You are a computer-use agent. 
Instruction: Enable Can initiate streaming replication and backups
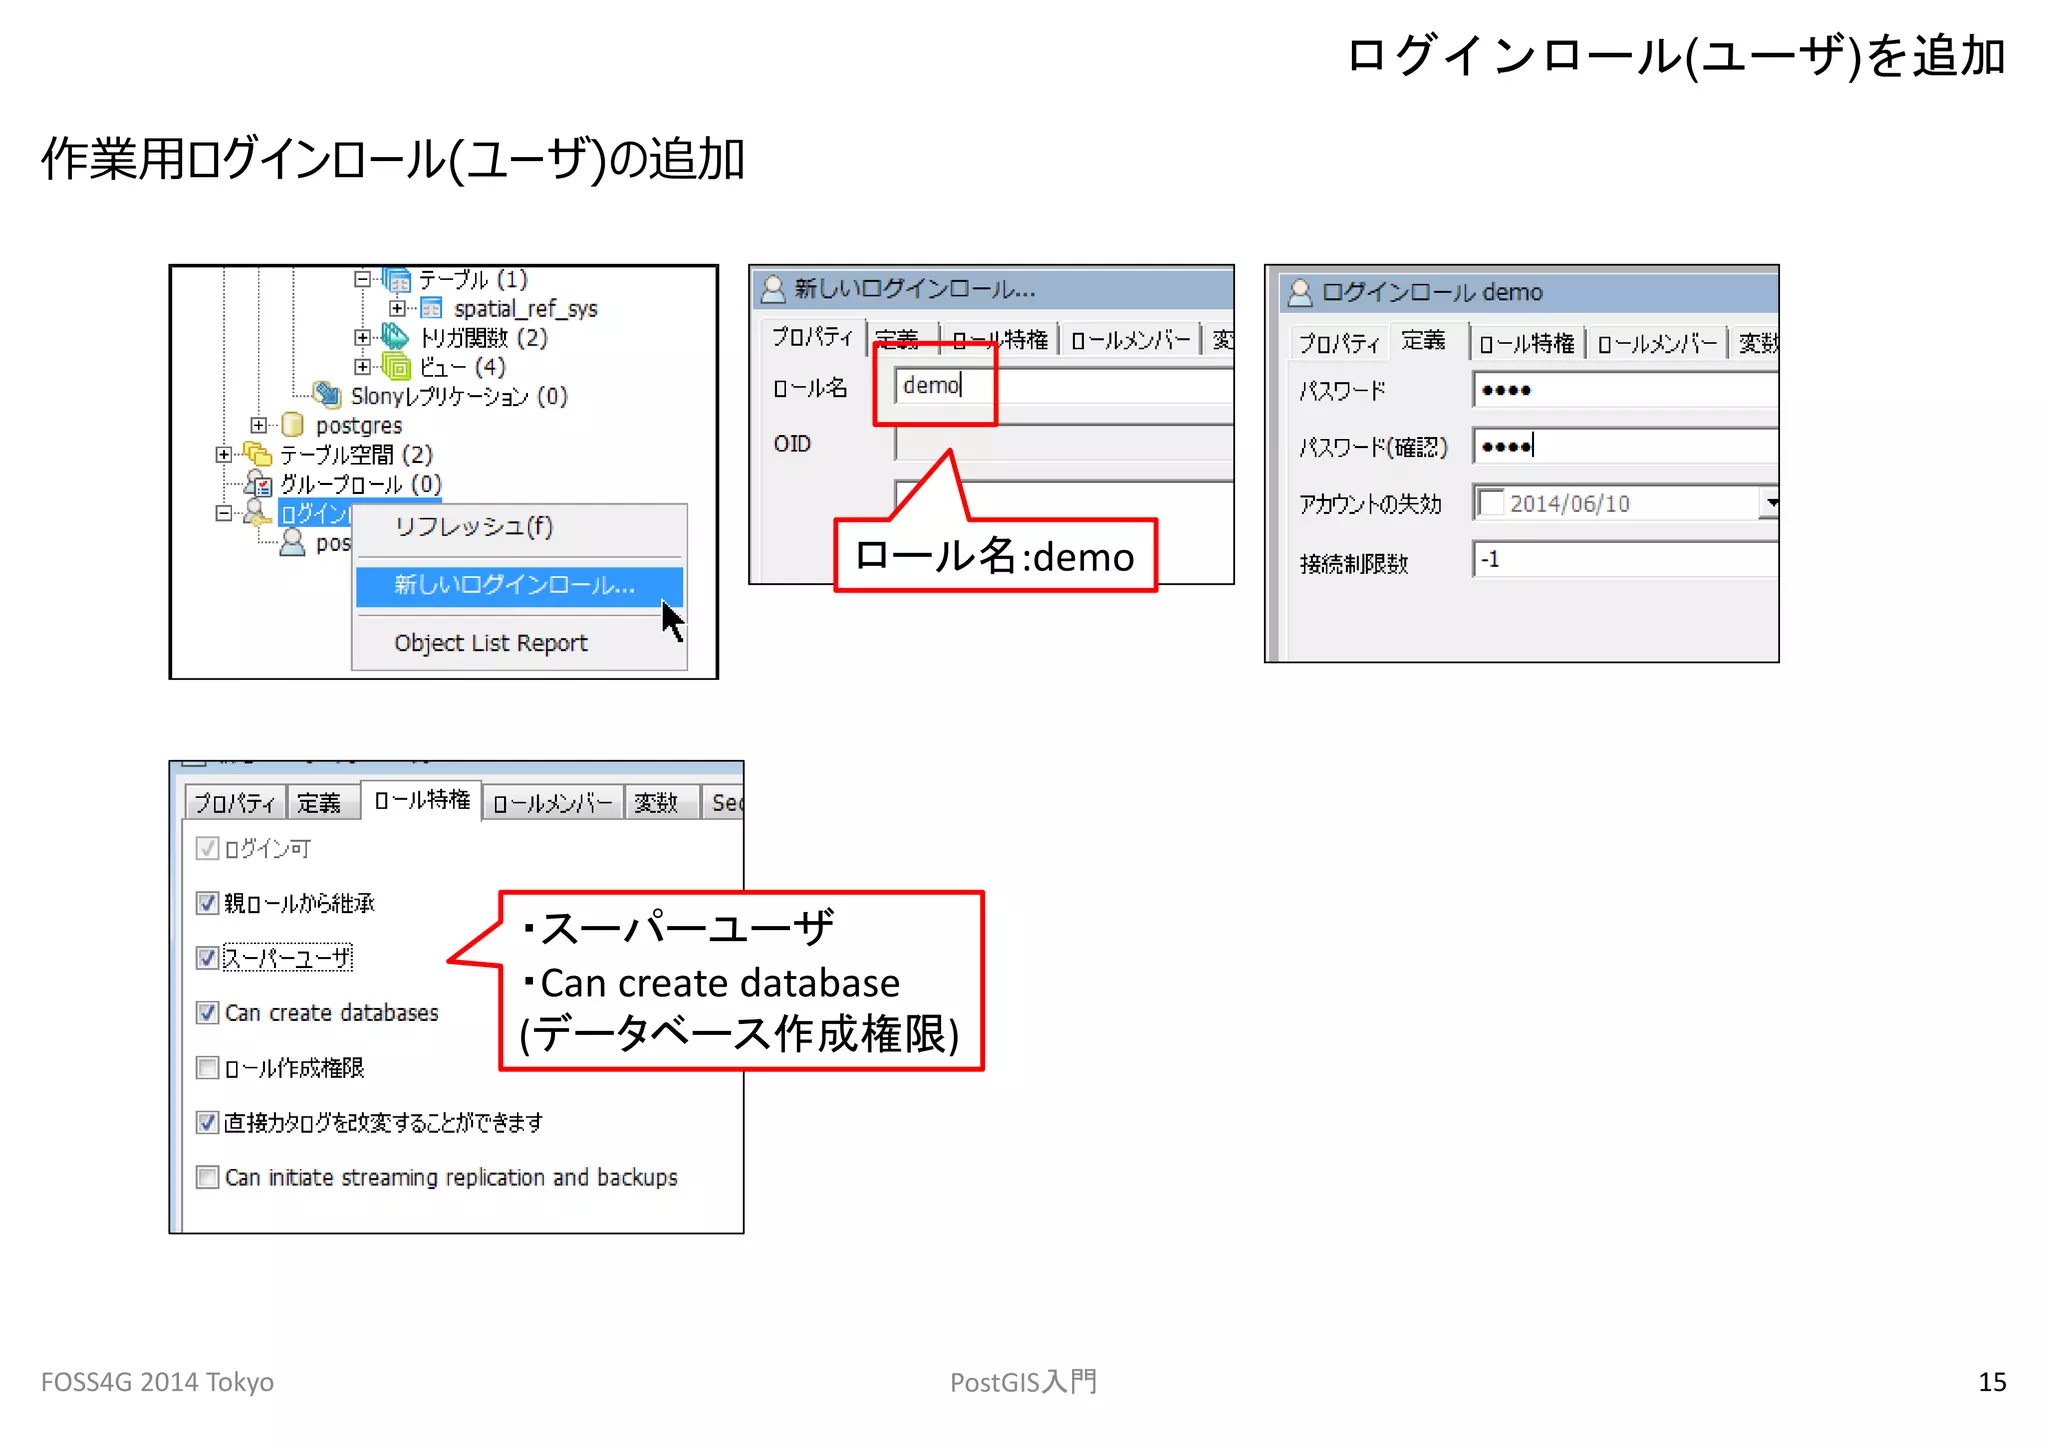pos(207,1177)
